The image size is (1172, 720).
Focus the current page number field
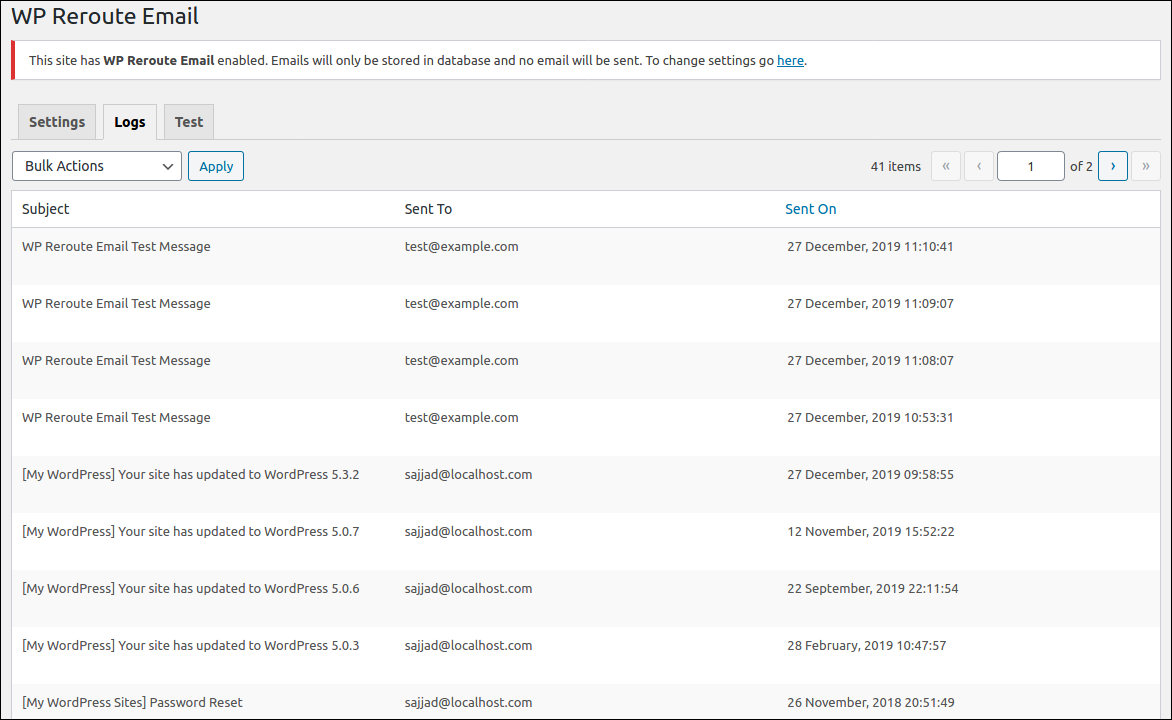click(x=1031, y=166)
